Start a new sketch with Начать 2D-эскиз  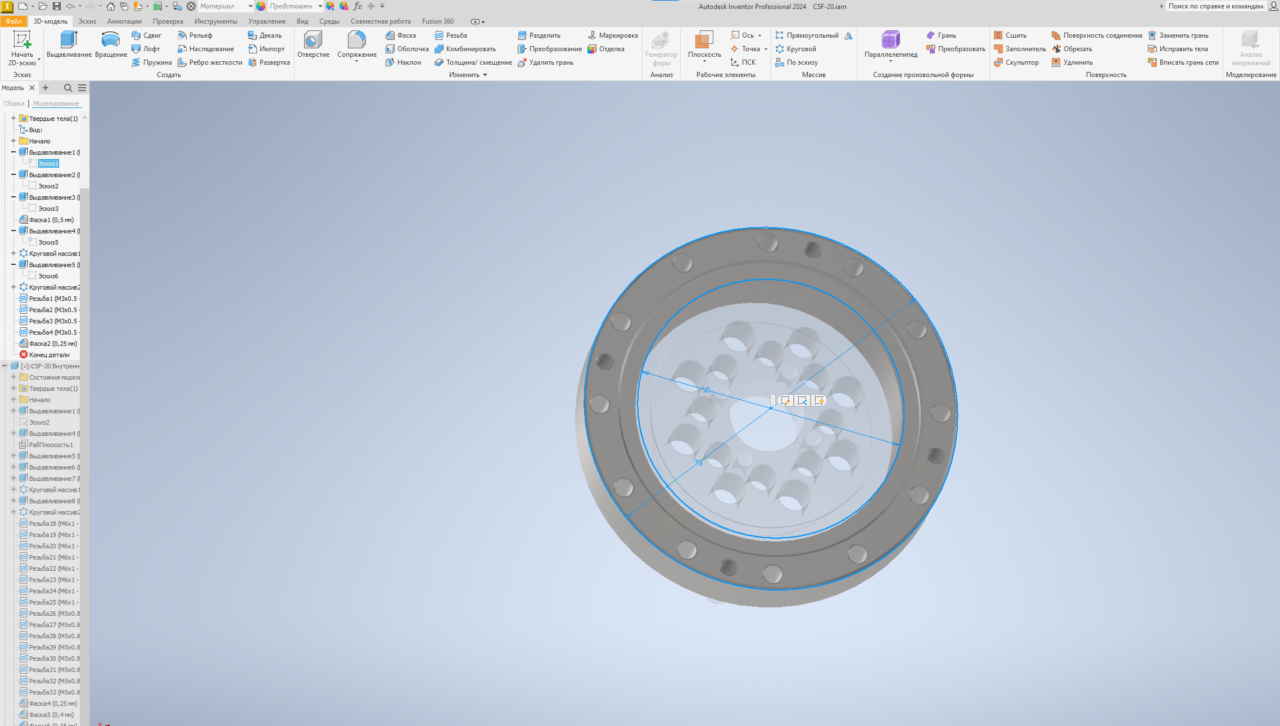(x=22, y=47)
